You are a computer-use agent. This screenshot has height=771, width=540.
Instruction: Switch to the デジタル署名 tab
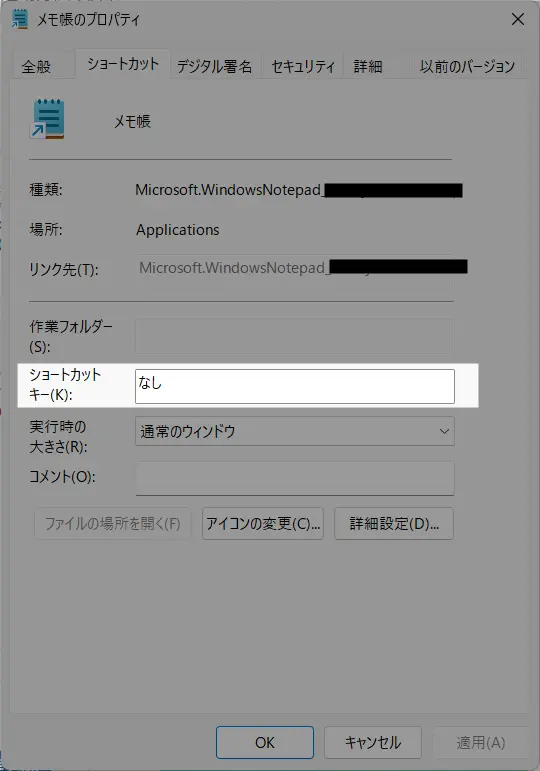(214, 66)
